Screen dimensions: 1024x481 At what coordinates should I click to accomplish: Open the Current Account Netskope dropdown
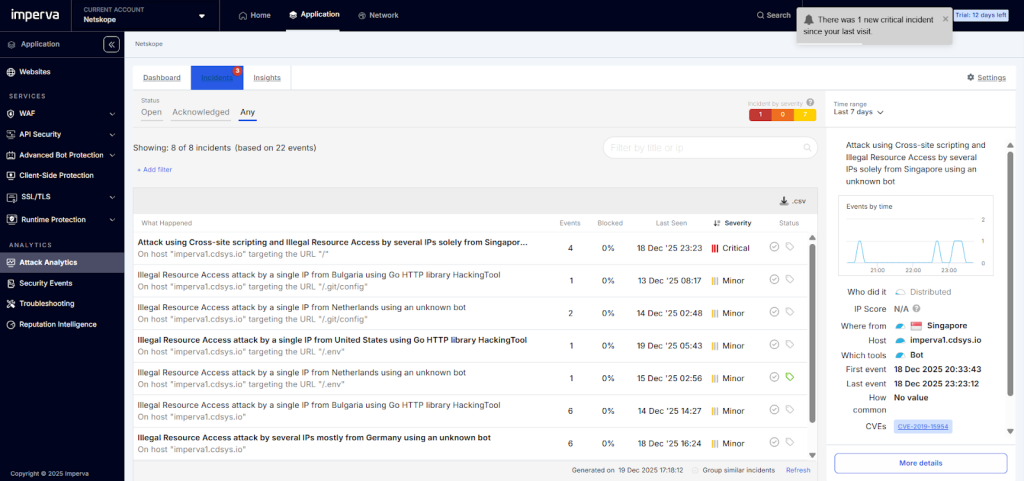click(x=144, y=15)
